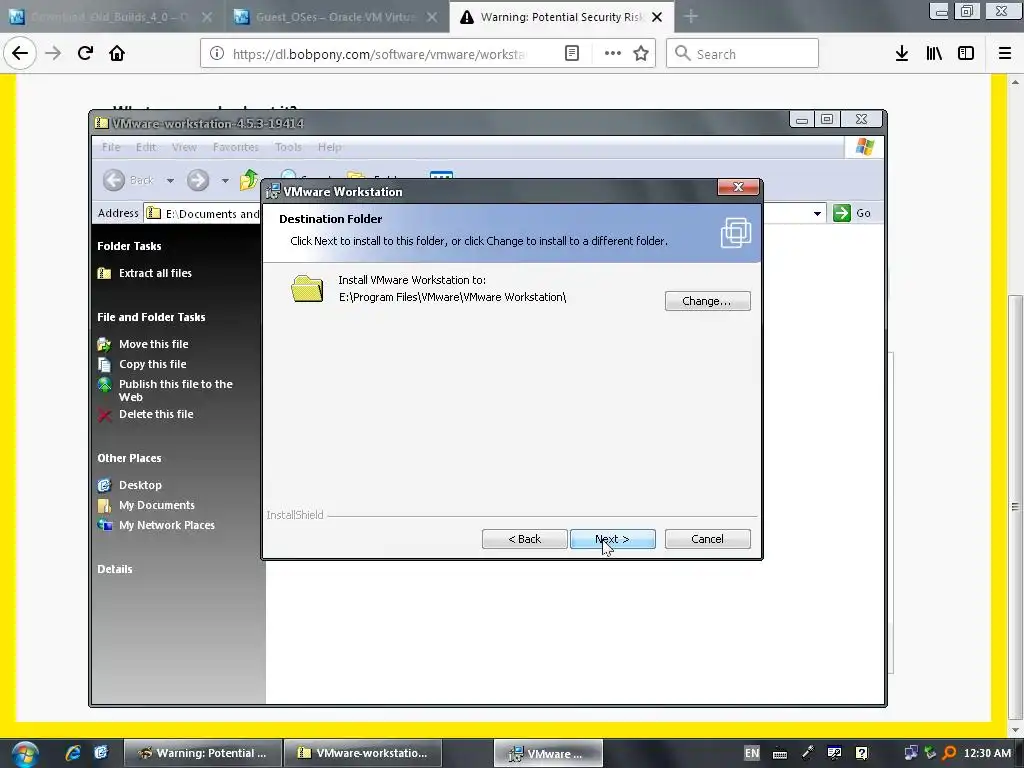Close the Warning: Potential Security Risk tab

[657, 17]
